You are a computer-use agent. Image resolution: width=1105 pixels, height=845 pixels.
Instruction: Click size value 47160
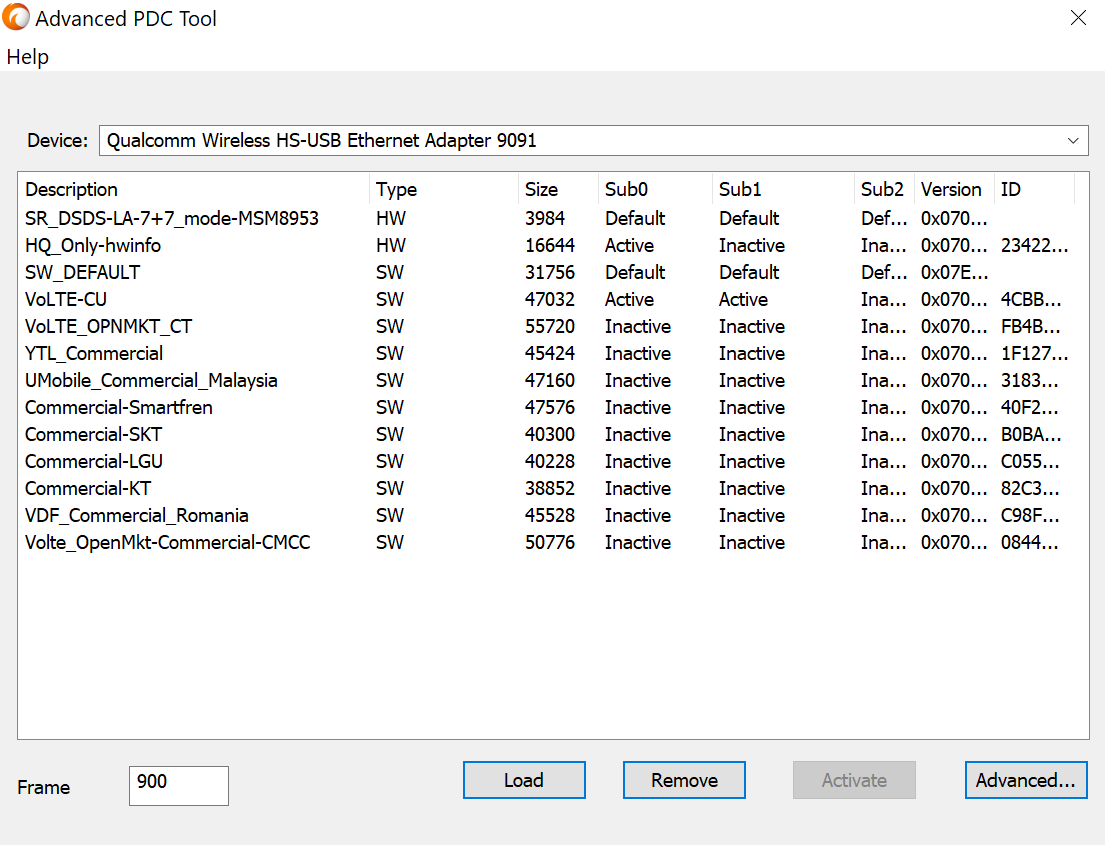click(550, 381)
